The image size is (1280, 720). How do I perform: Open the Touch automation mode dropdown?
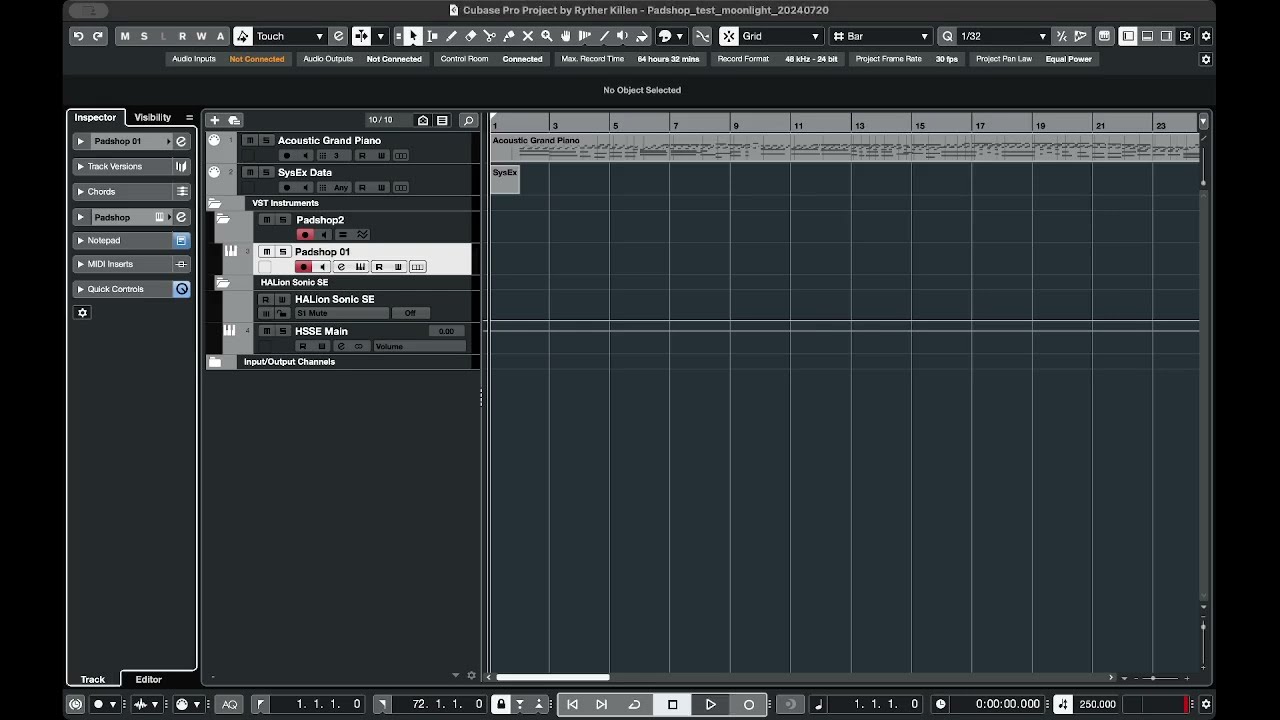[290, 36]
